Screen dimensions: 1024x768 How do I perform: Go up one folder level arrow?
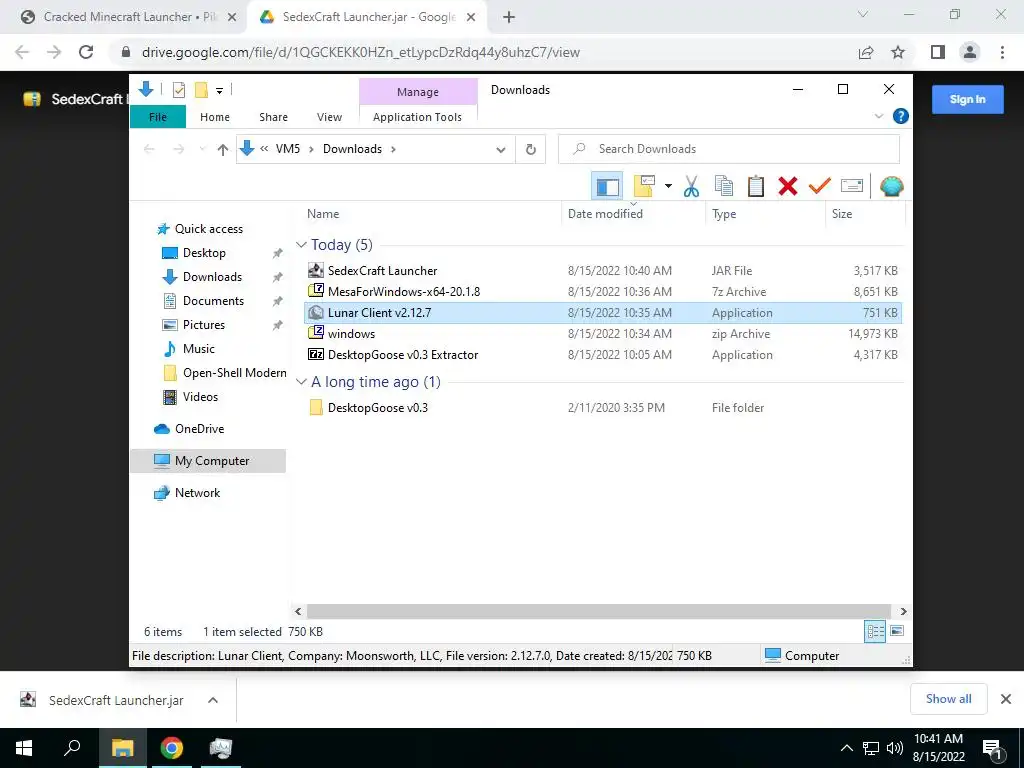coord(223,150)
